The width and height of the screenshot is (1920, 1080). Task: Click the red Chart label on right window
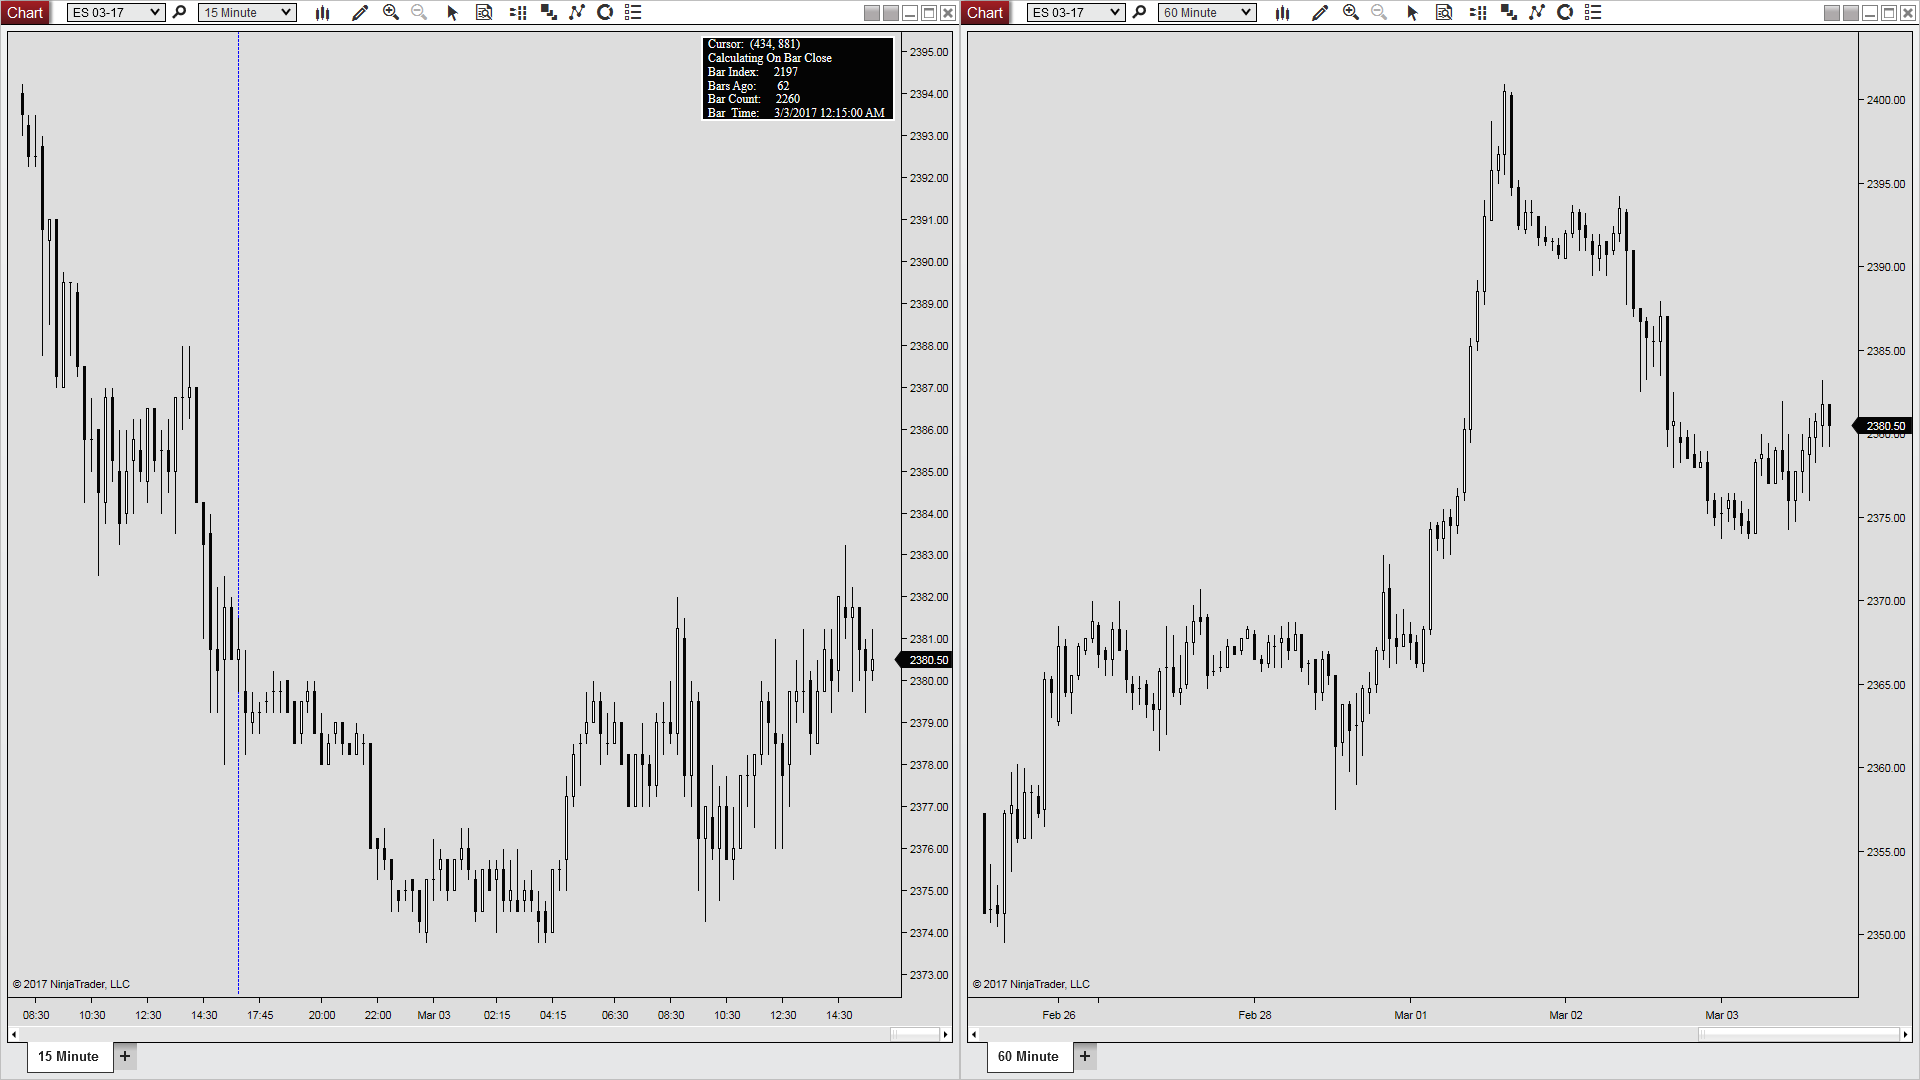pyautogui.click(x=985, y=13)
